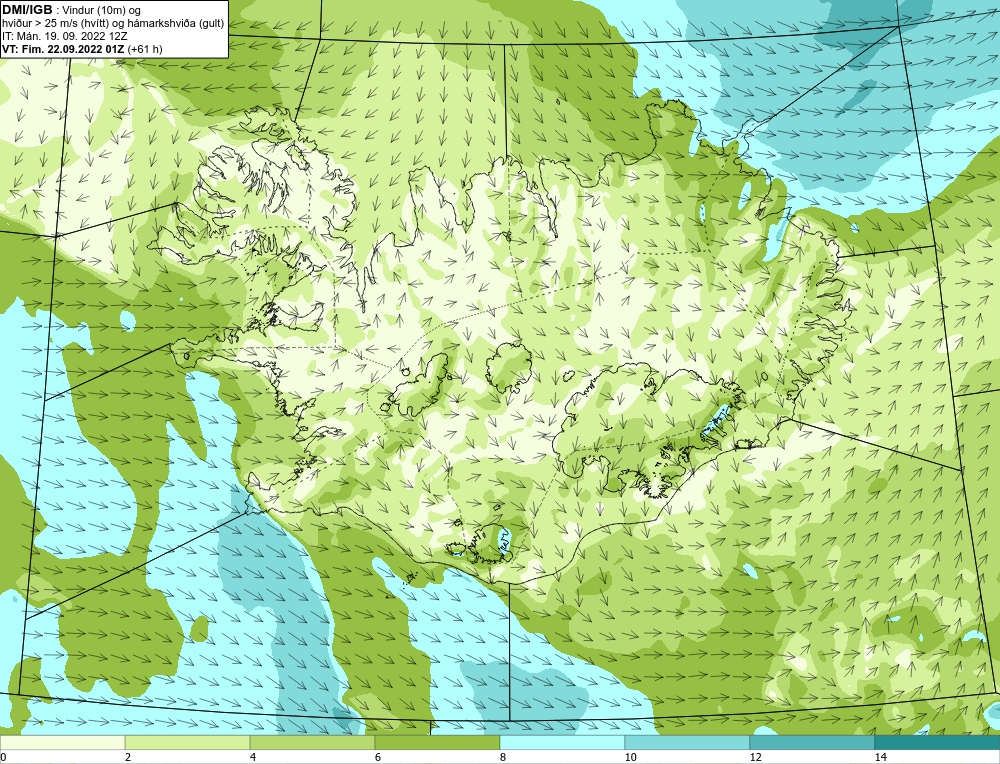
Task: Click the legend label '12'
Action: click(x=756, y=757)
